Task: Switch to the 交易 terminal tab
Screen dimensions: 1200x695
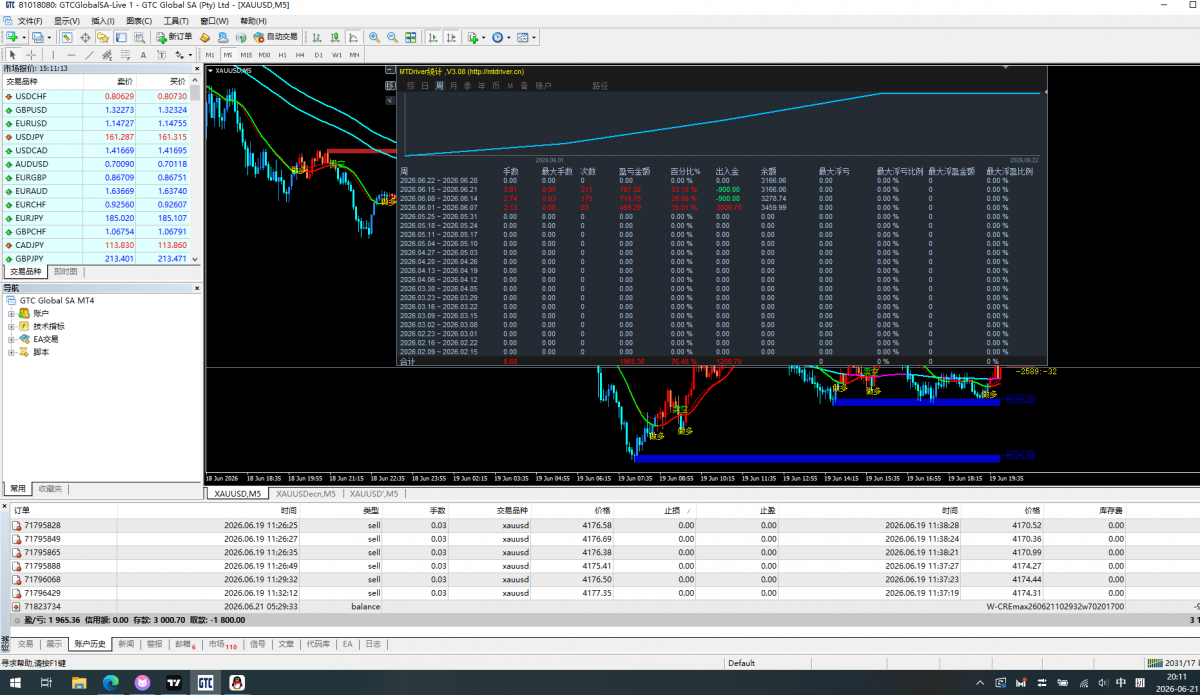Action: [x=25, y=644]
